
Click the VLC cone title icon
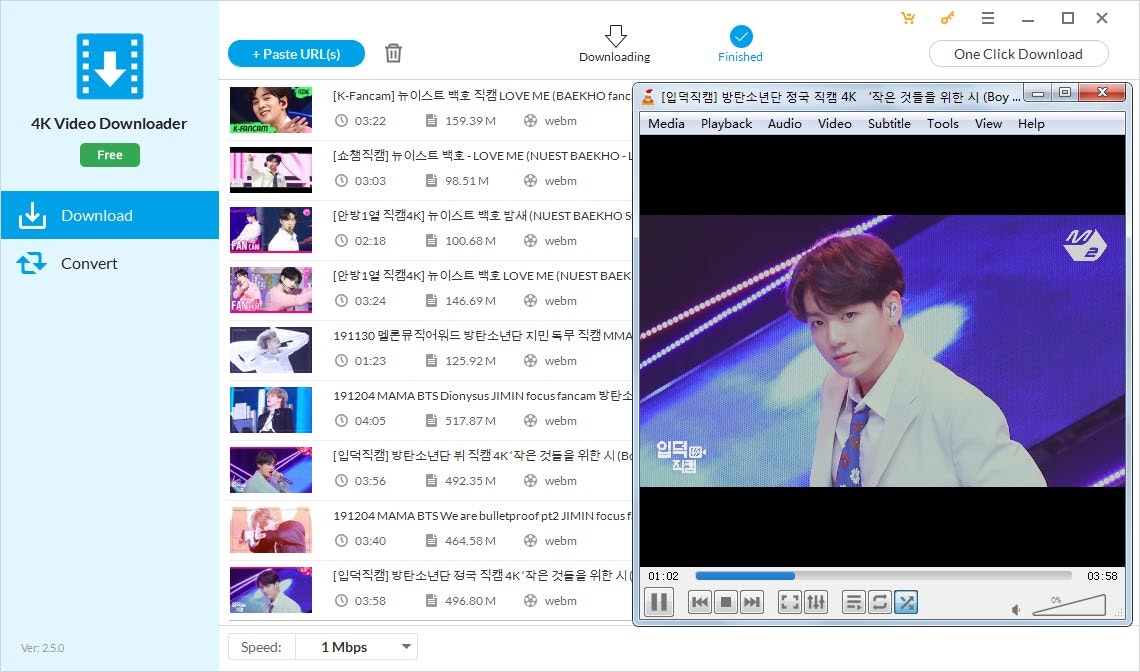(648, 96)
